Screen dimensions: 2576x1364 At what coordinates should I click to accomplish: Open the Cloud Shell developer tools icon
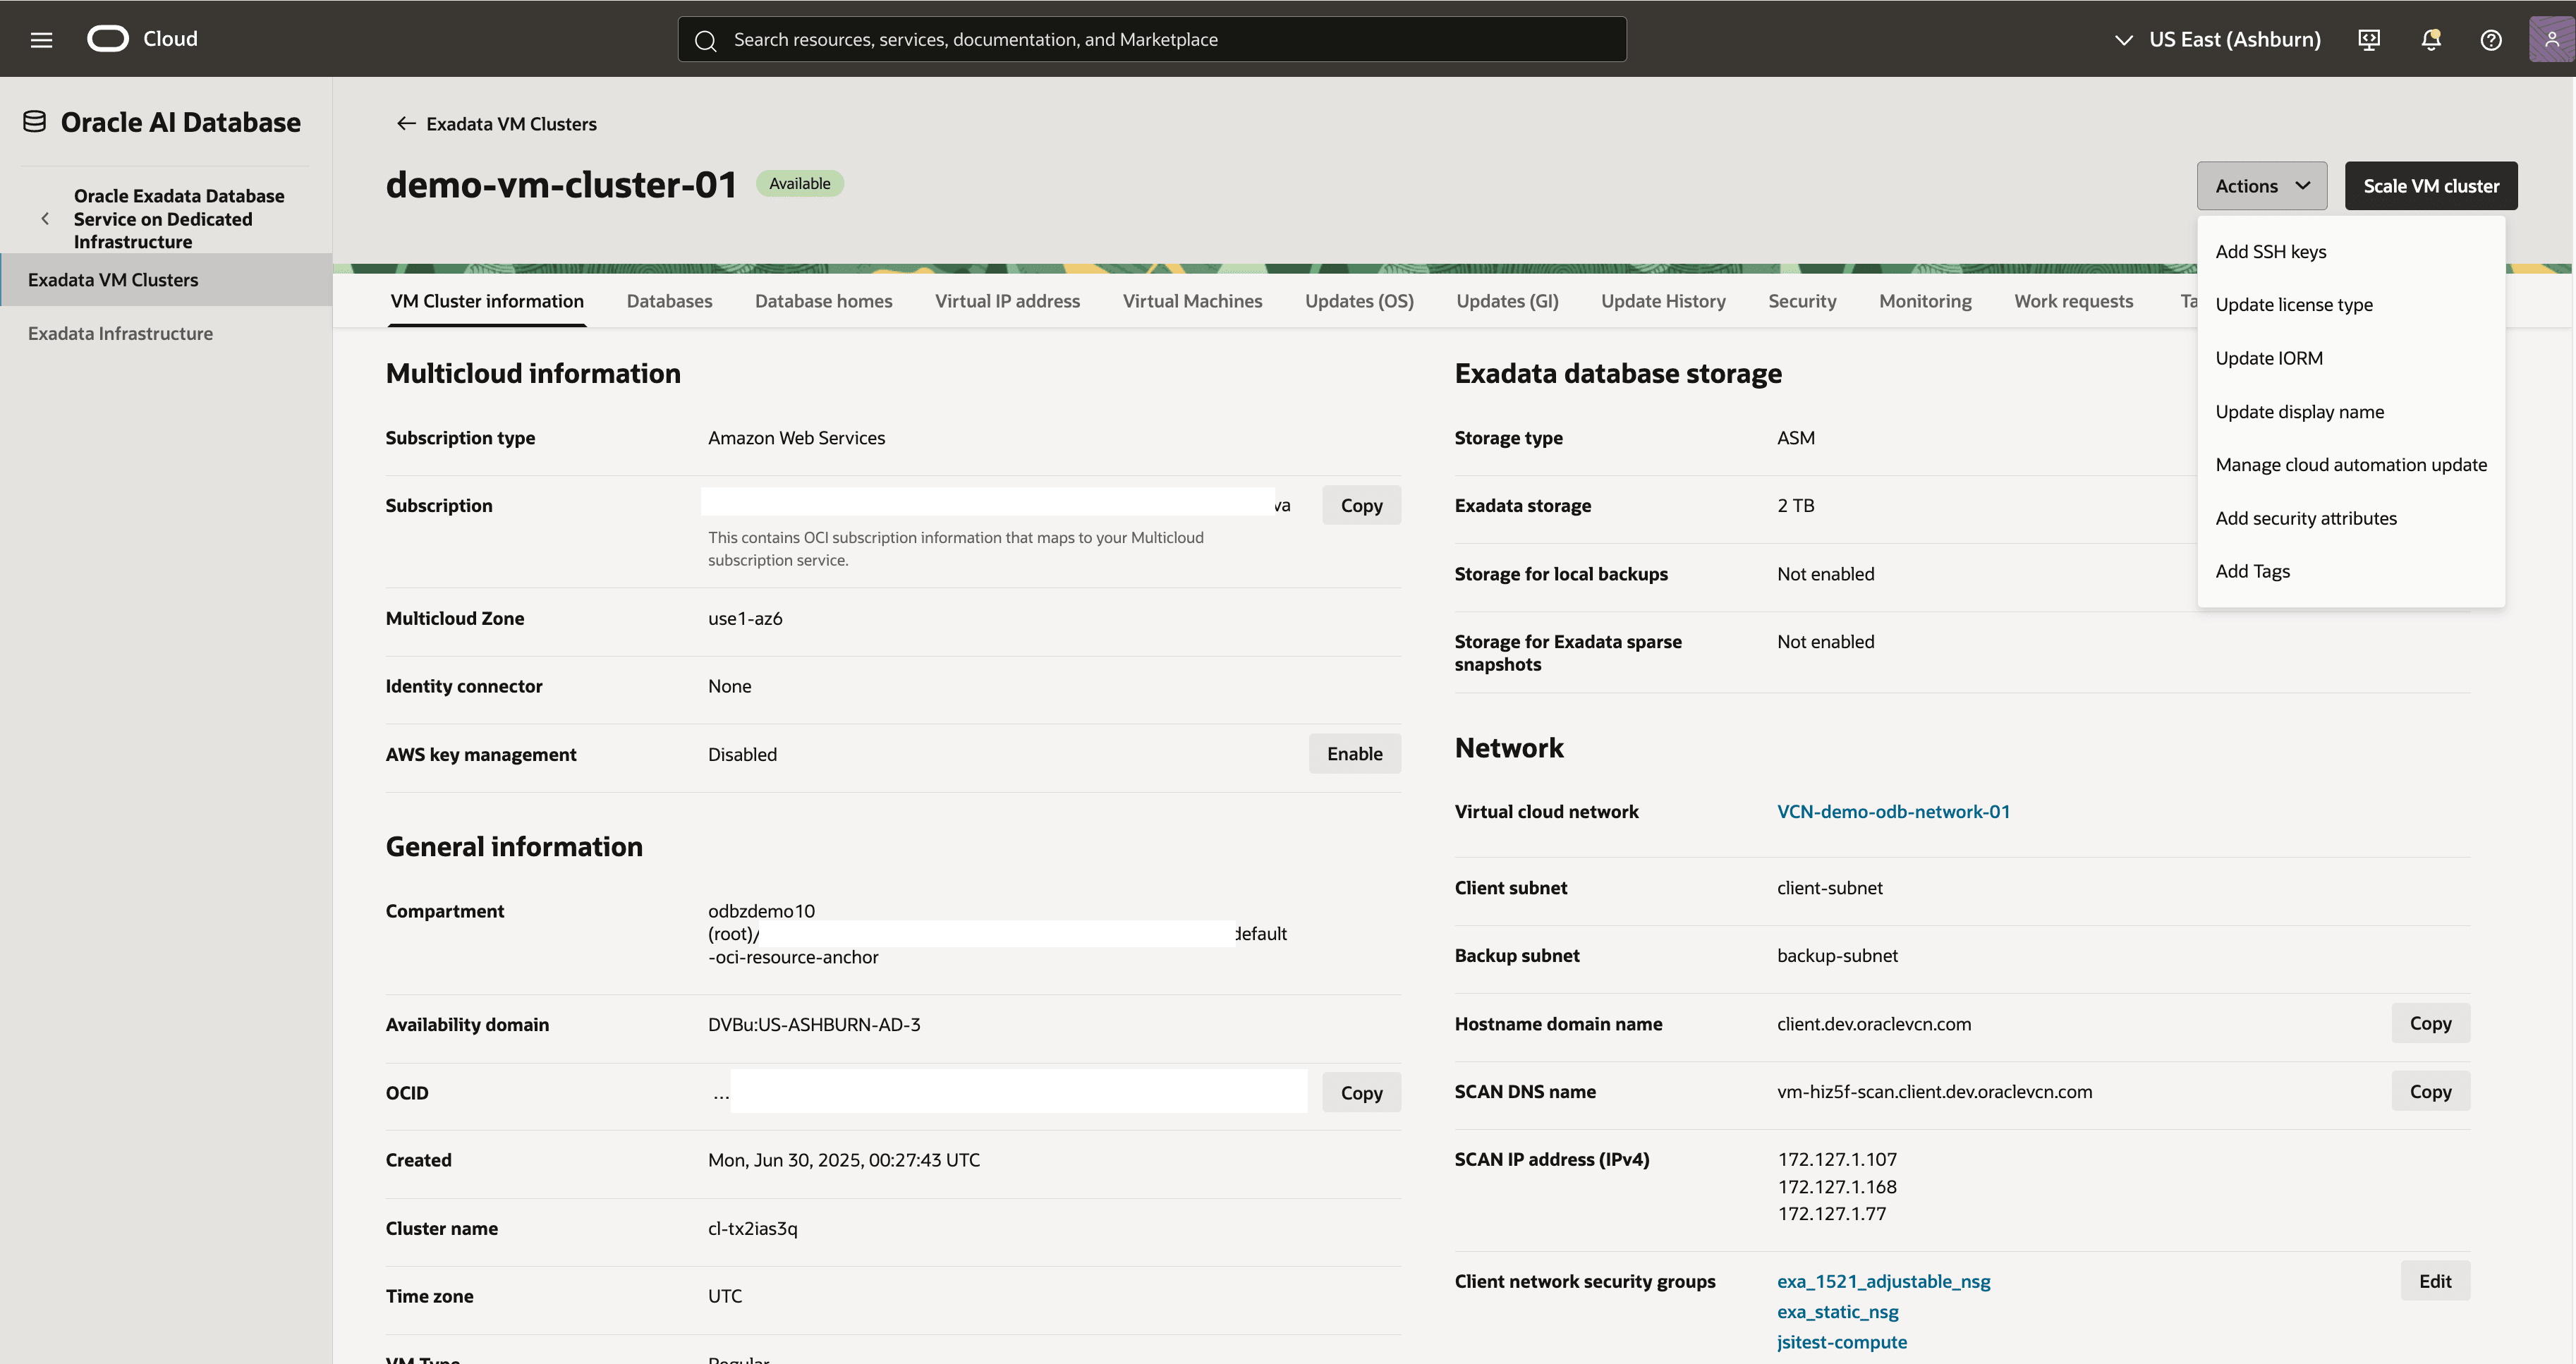2369,39
